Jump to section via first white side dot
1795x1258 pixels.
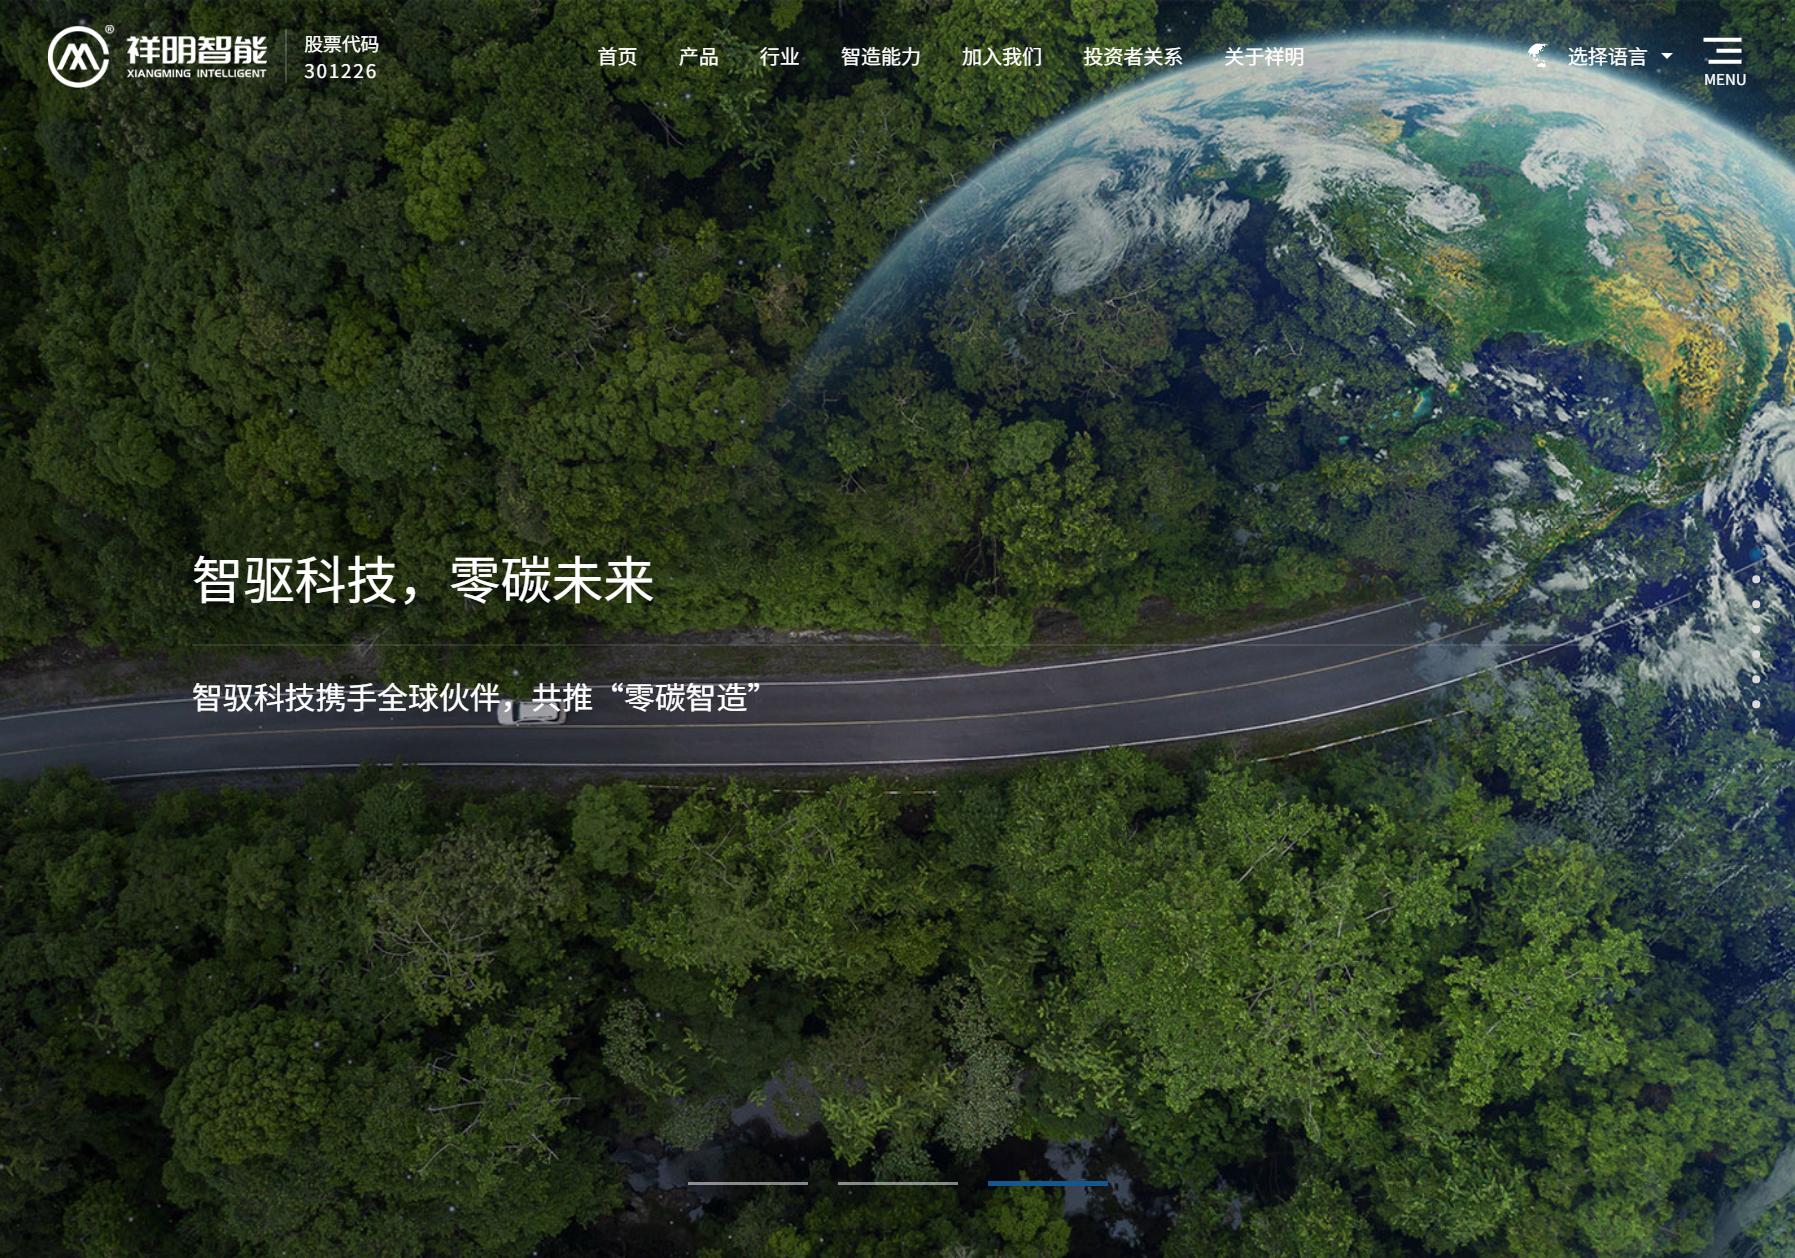click(1756, 579)
